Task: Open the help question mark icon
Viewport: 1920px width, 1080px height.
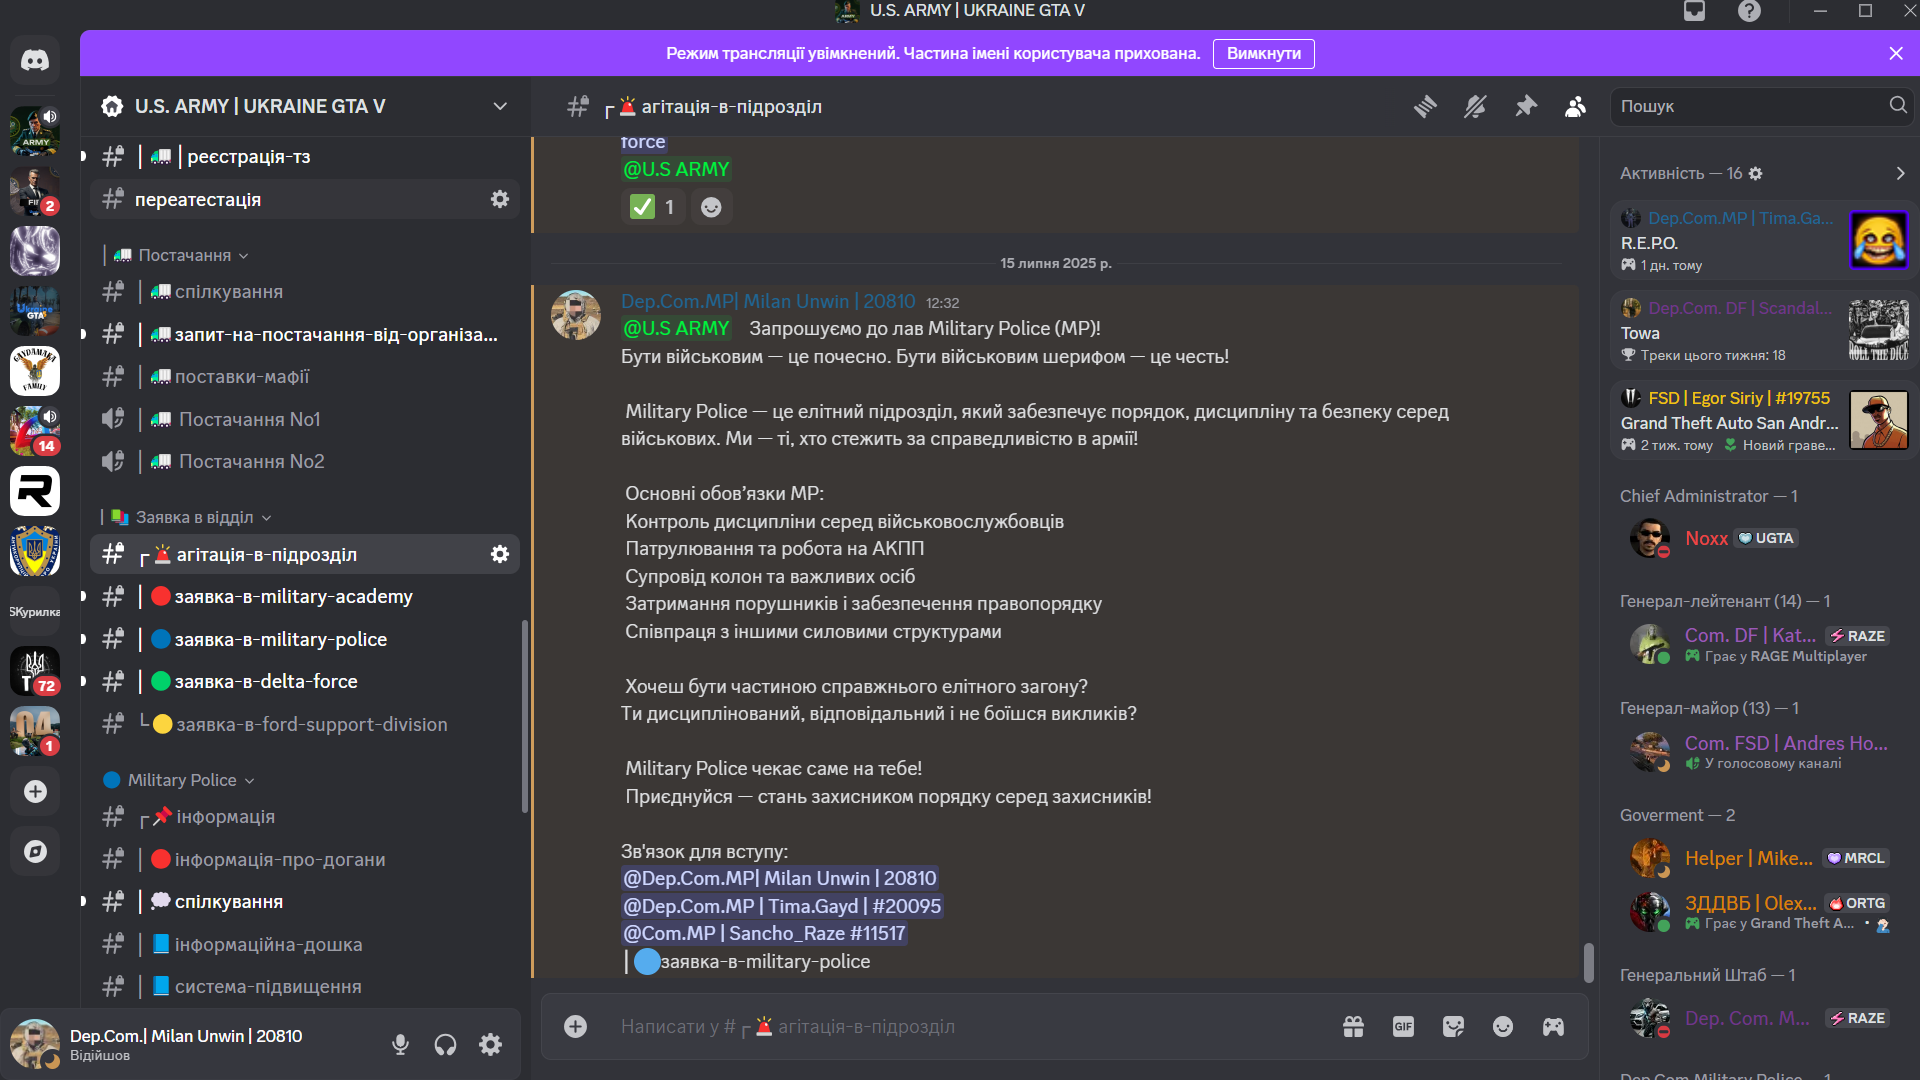Action: tap(1749, 11)
